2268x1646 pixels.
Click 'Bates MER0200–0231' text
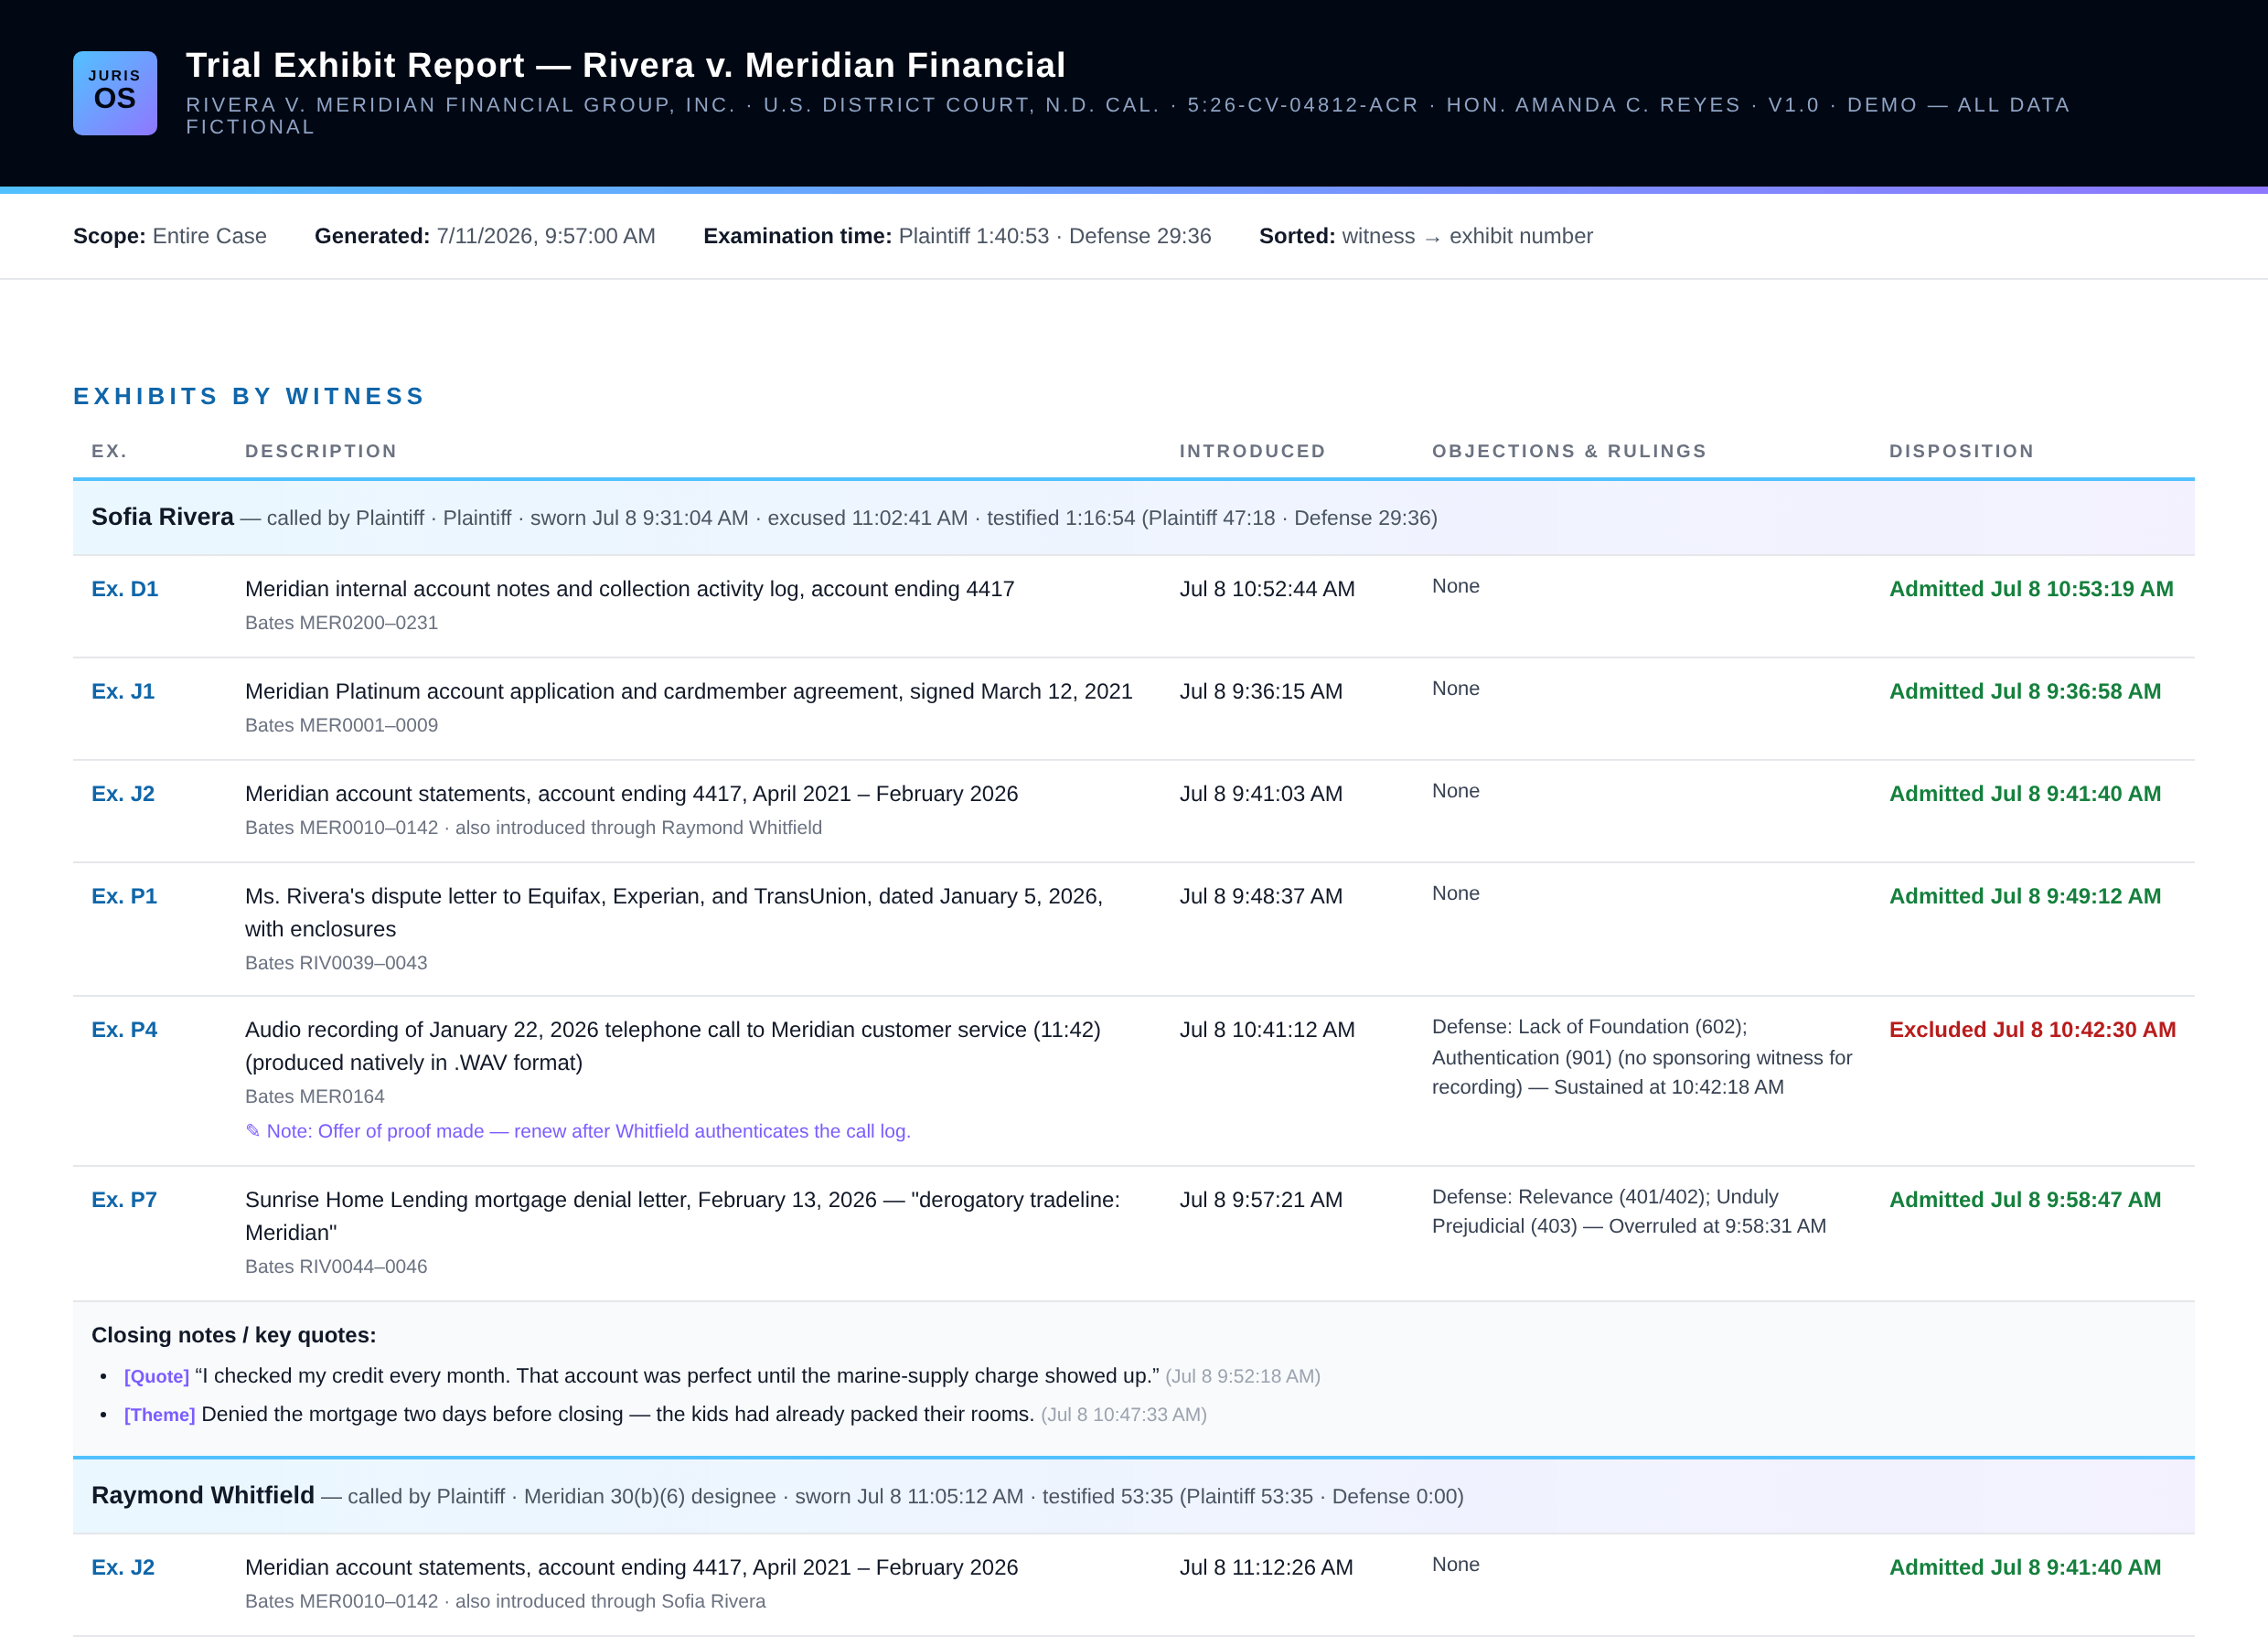(x=342, y=623)
